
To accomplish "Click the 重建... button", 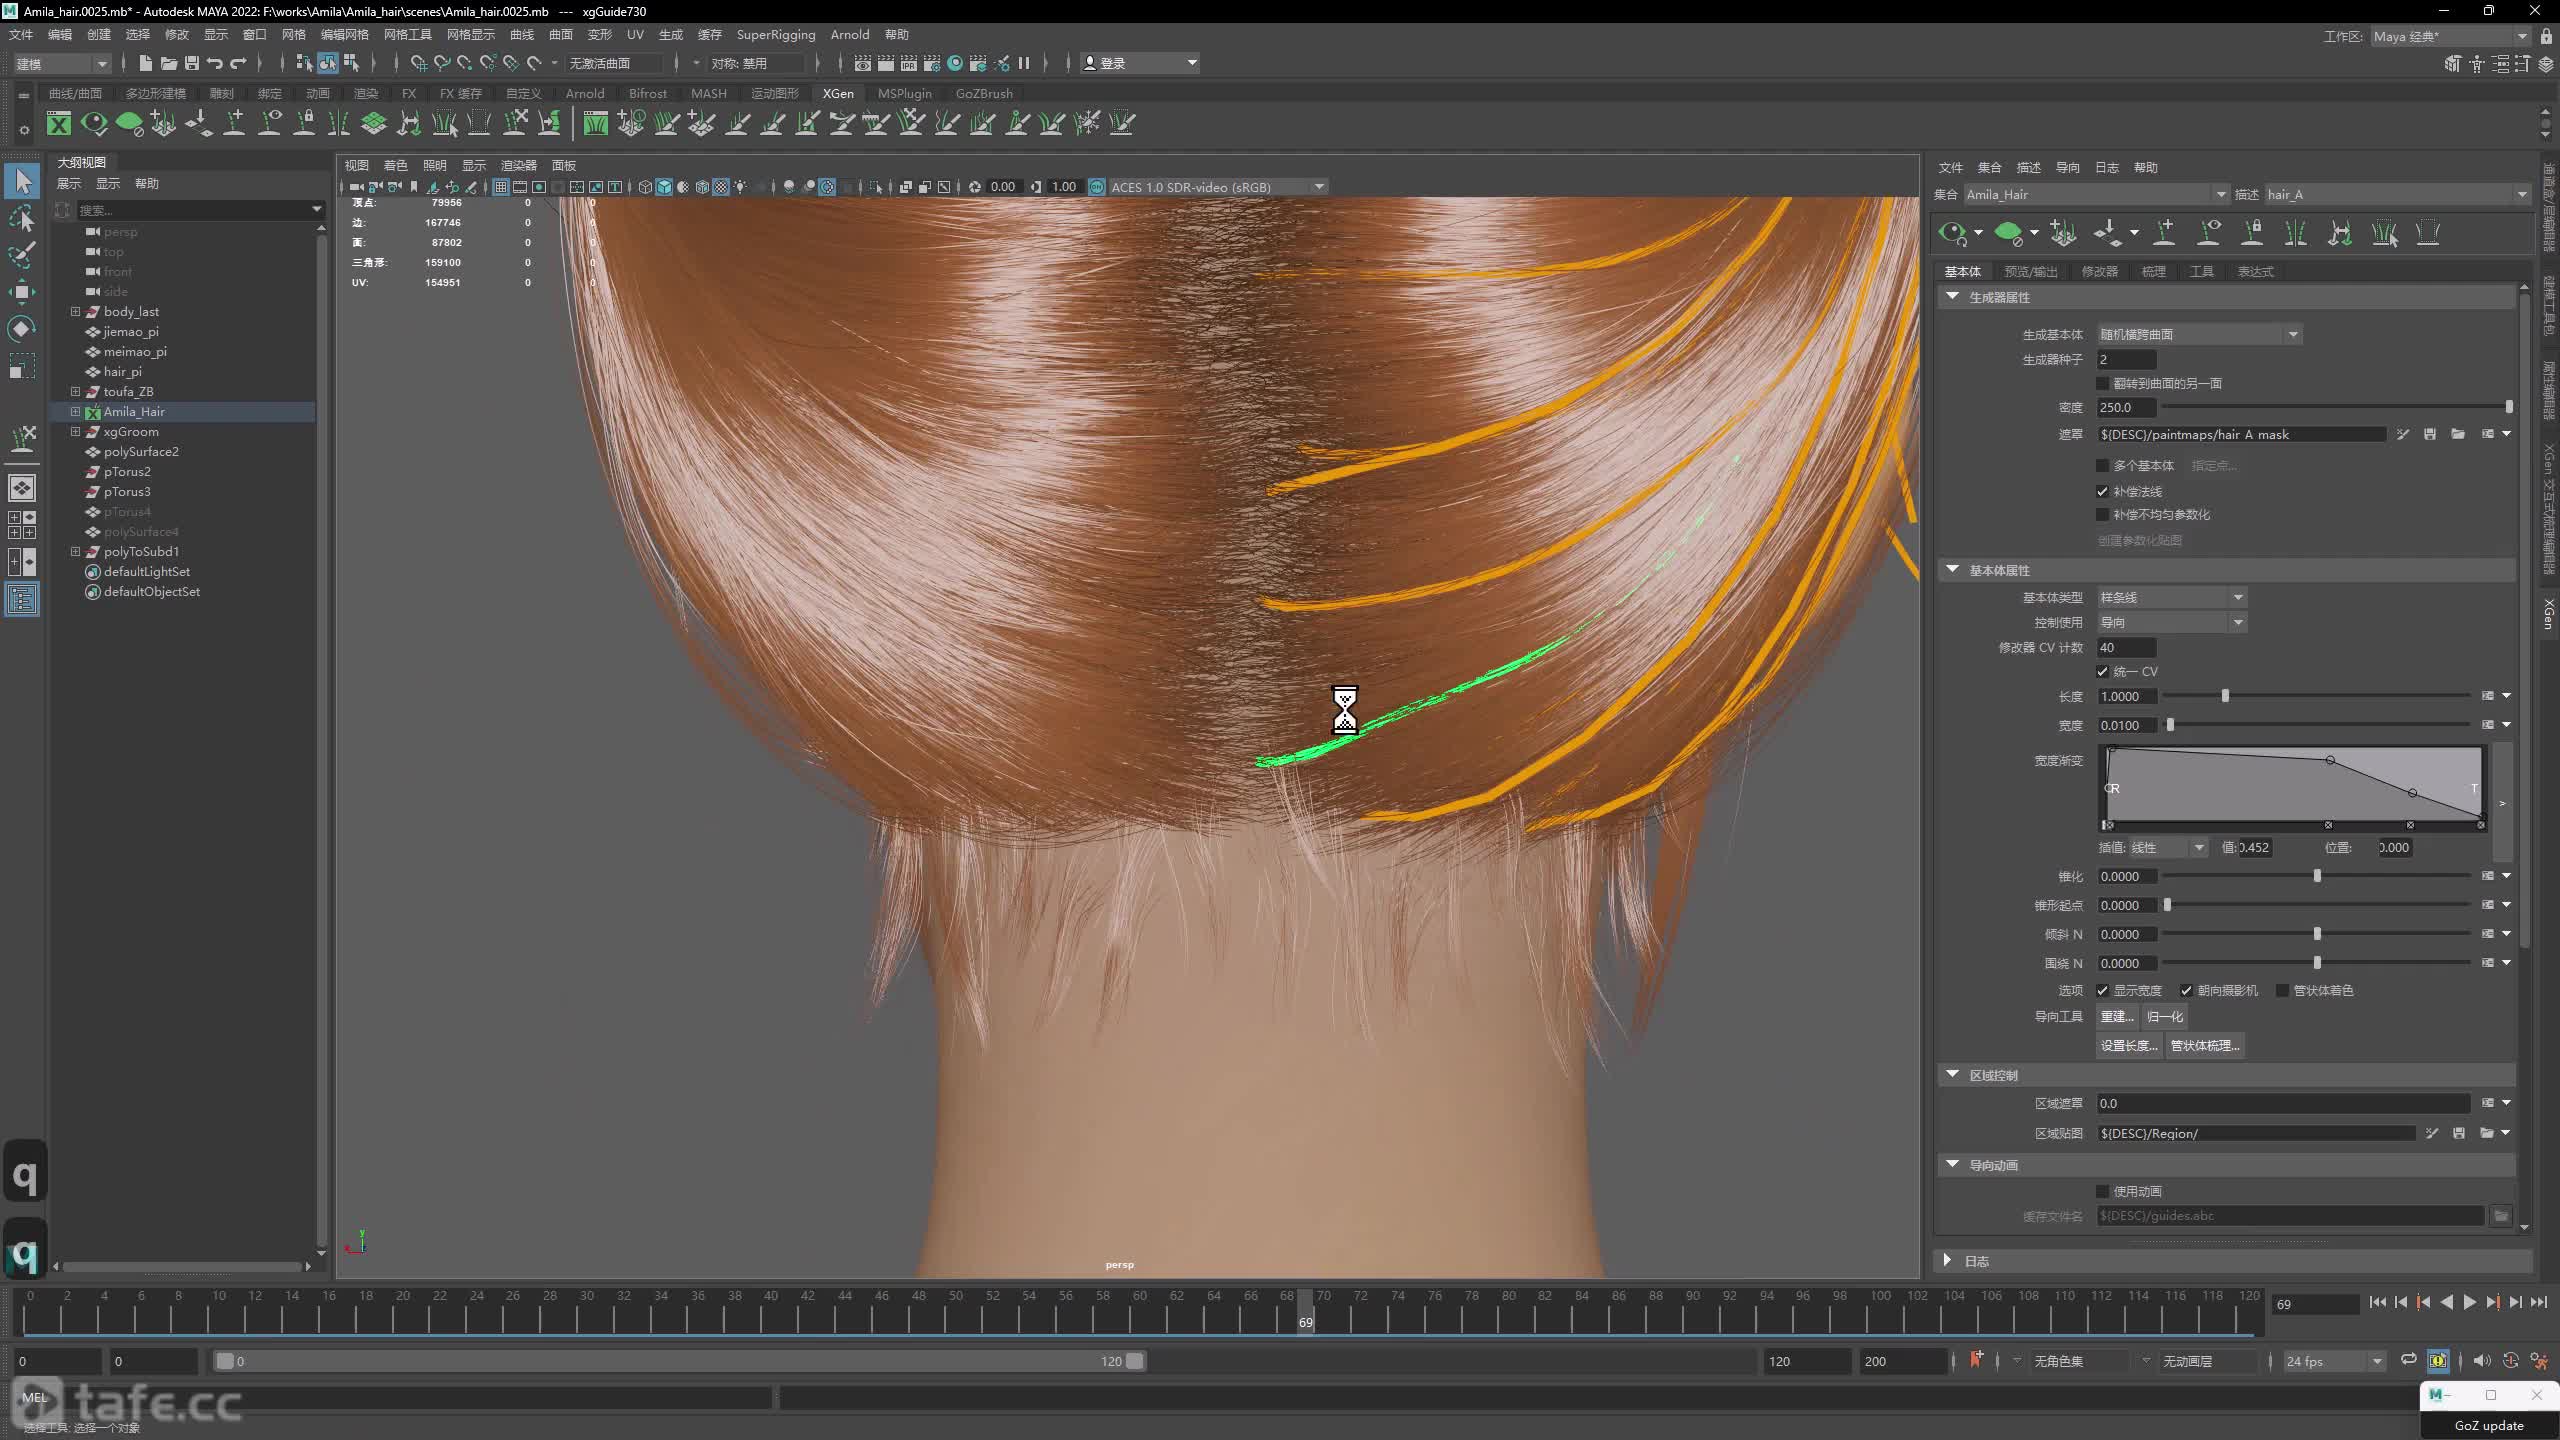I will click(x=2117, y=1017).
